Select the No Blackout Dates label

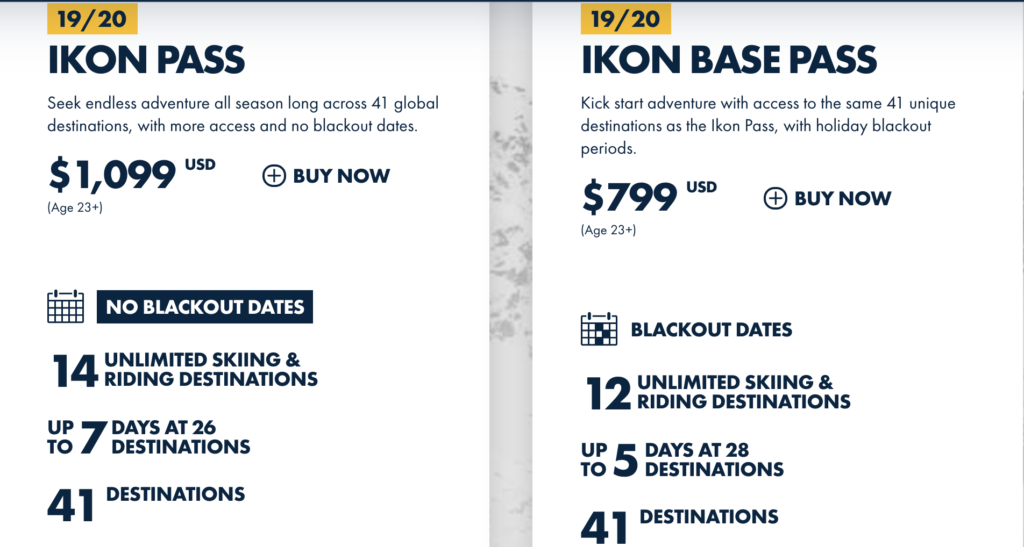(x=205, y=307)
